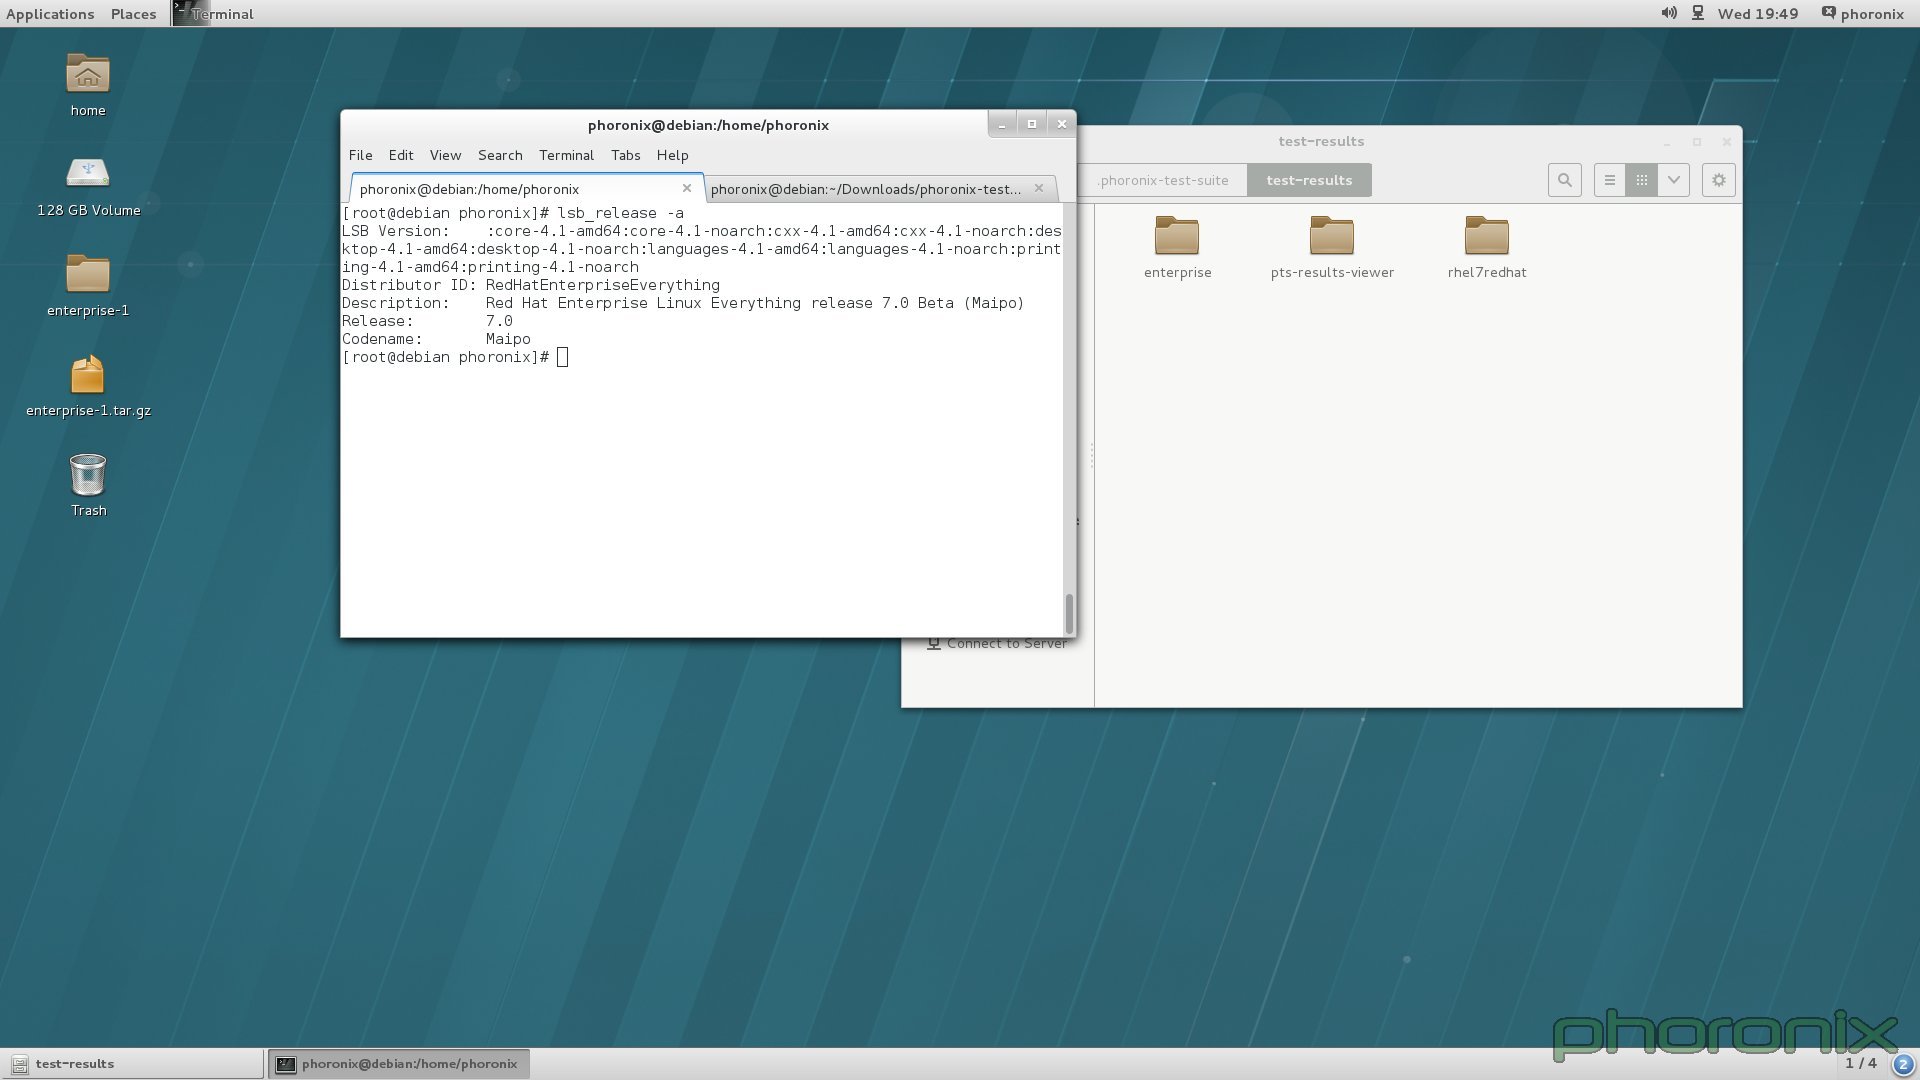Click the Wed 19:49 clock
The width and height of the screenshot is (1920, 1080).
(1758, 14)
